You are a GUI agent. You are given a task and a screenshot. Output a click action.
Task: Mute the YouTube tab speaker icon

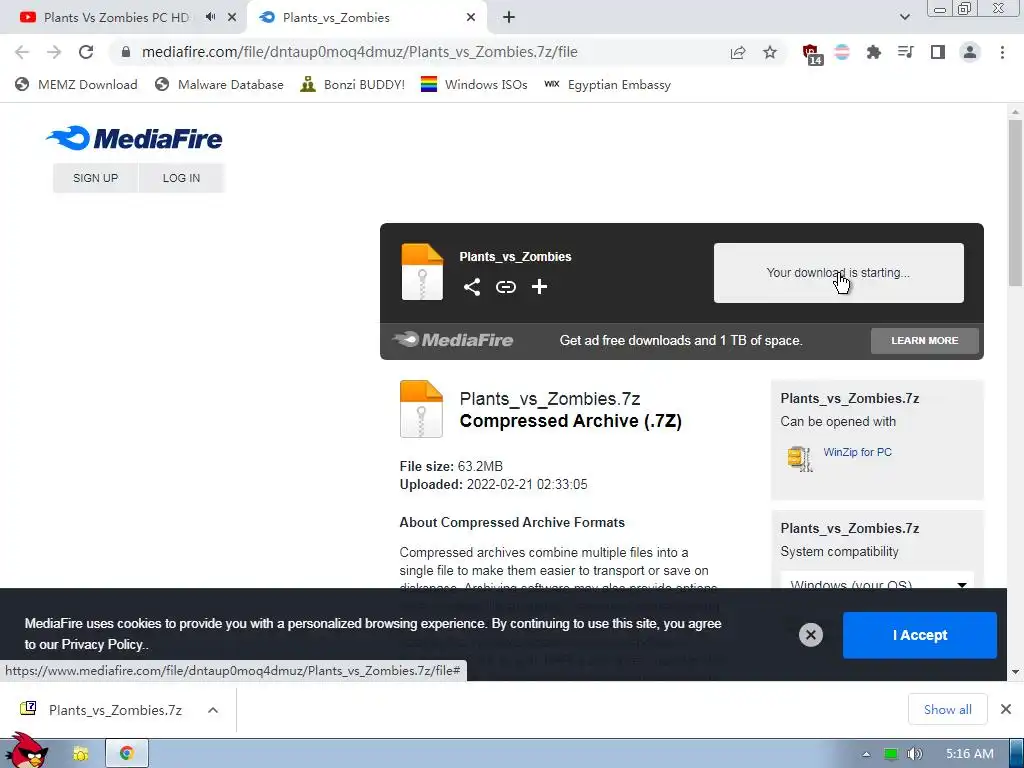pyautogui.click(x=210, y=17)
